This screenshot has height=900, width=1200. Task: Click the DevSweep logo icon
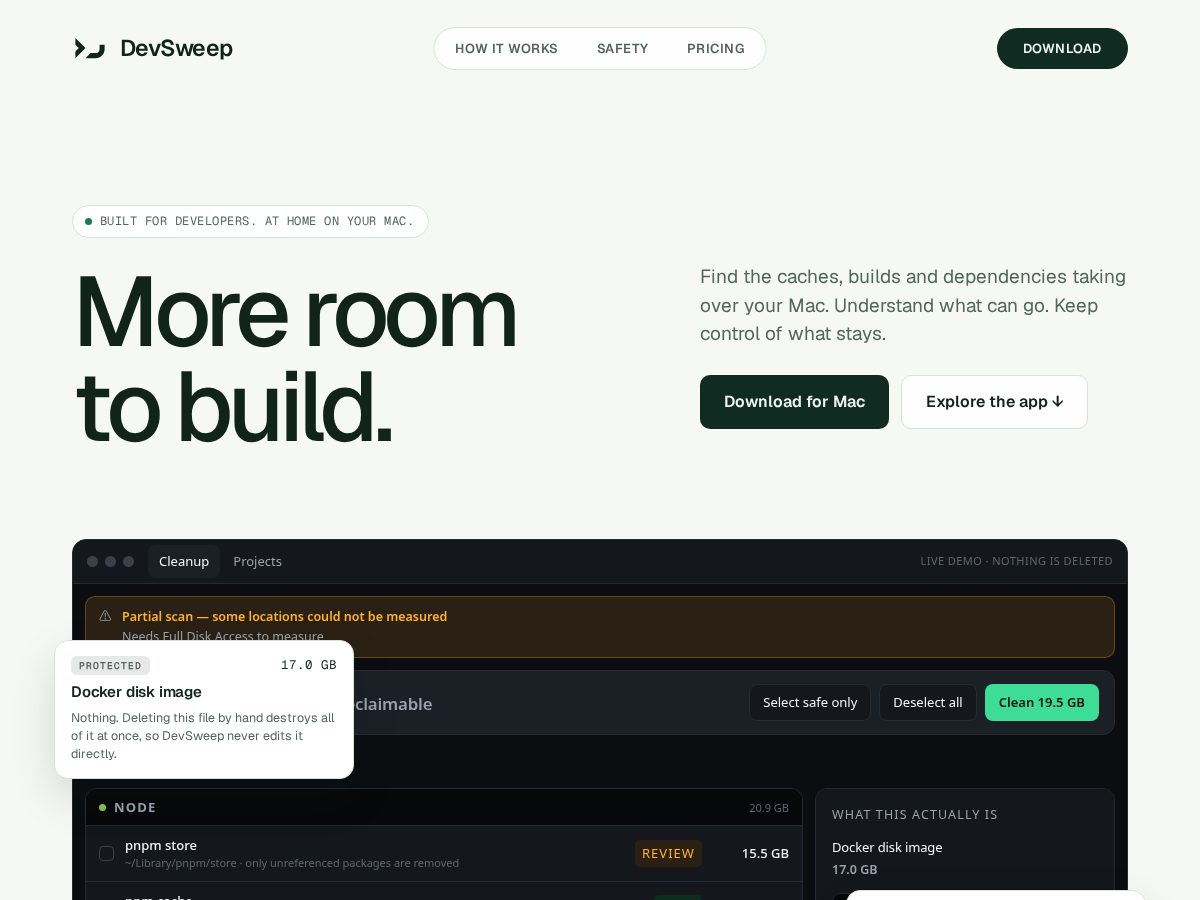[89, 48]
